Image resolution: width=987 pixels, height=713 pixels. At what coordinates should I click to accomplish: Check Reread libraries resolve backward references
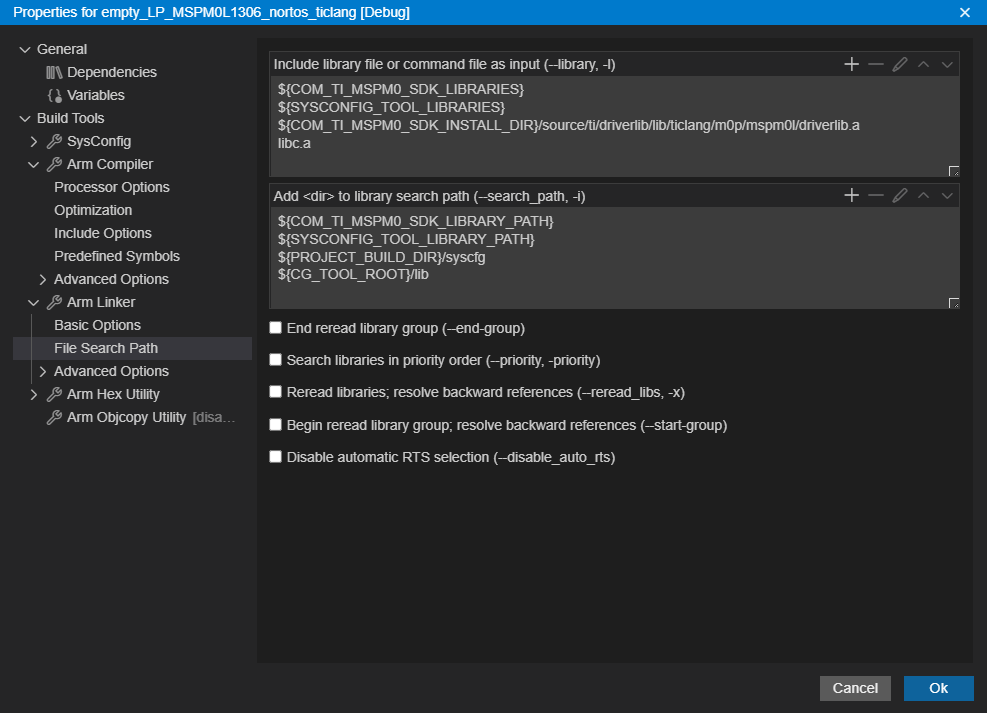click(276, 392)
